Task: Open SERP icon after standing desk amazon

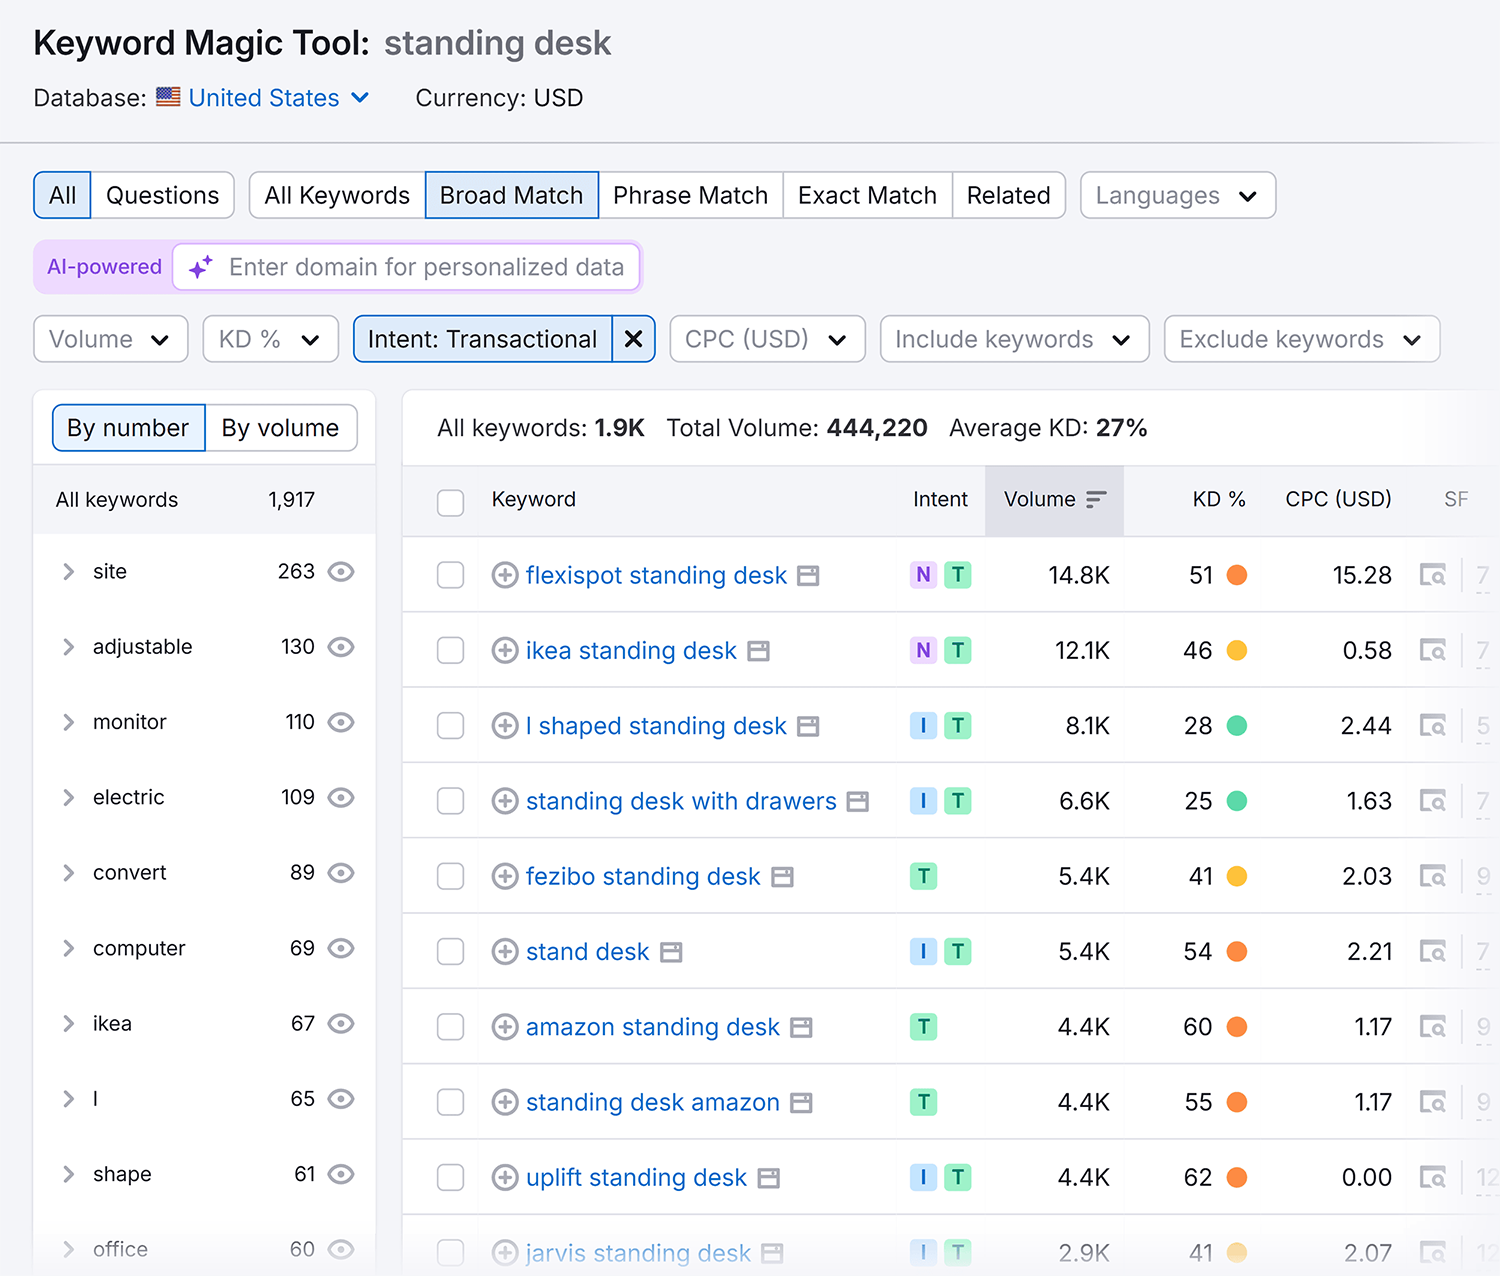Action: (801, 1103)
